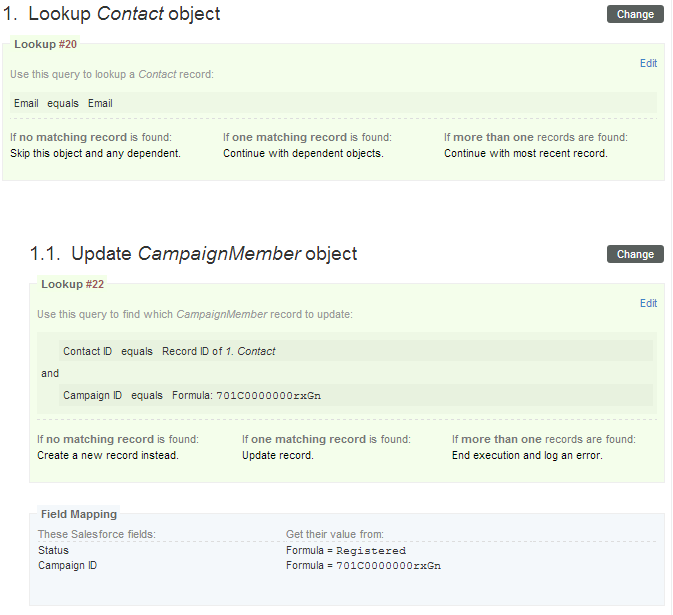Click Change button for Lookup Contact object

click(x=635, y=14)
